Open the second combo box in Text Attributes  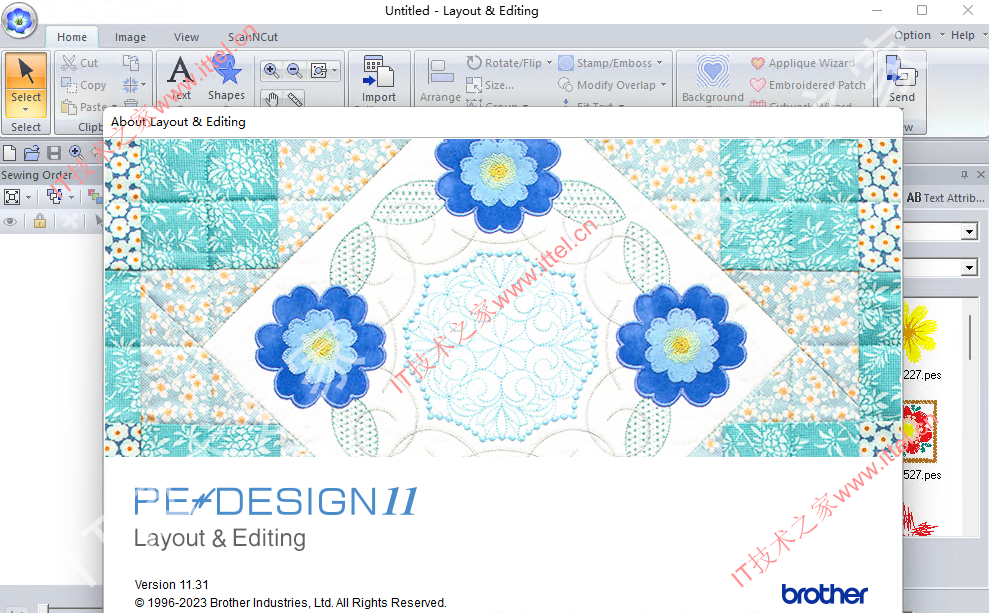tap(969, 268)
